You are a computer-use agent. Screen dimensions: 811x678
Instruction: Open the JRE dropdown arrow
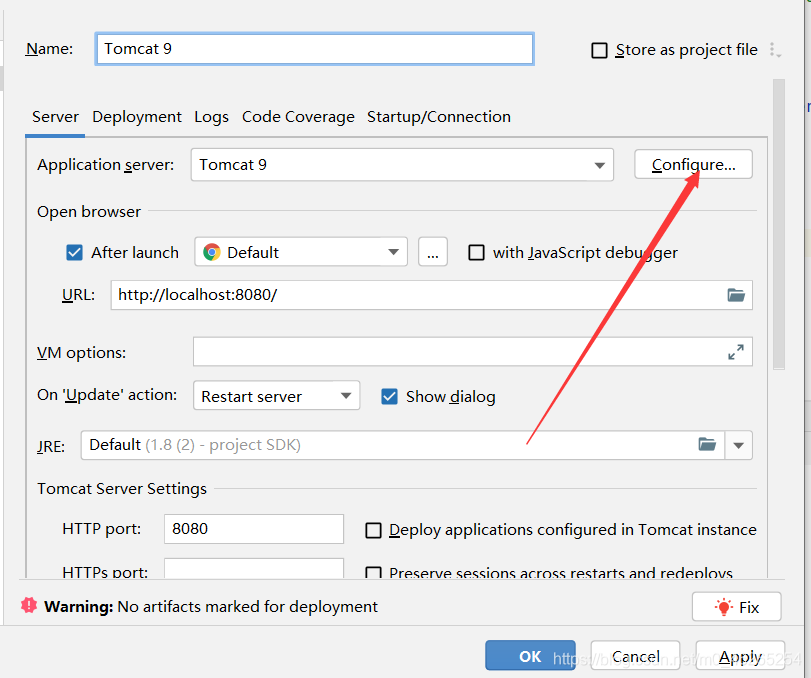pos(740,445)
